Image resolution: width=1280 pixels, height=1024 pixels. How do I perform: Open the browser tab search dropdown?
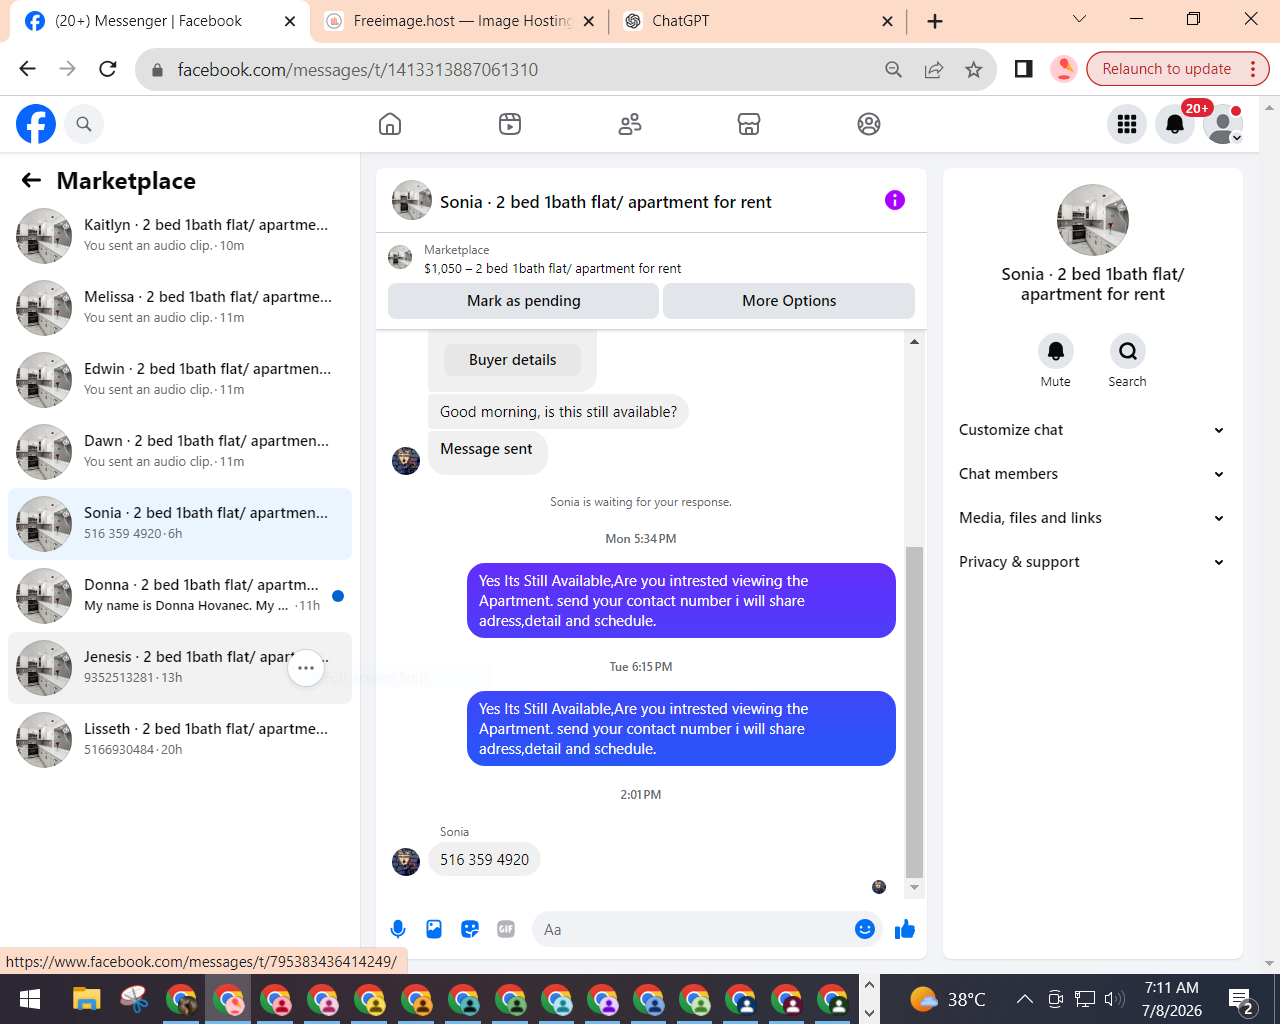pos(1079,19)
